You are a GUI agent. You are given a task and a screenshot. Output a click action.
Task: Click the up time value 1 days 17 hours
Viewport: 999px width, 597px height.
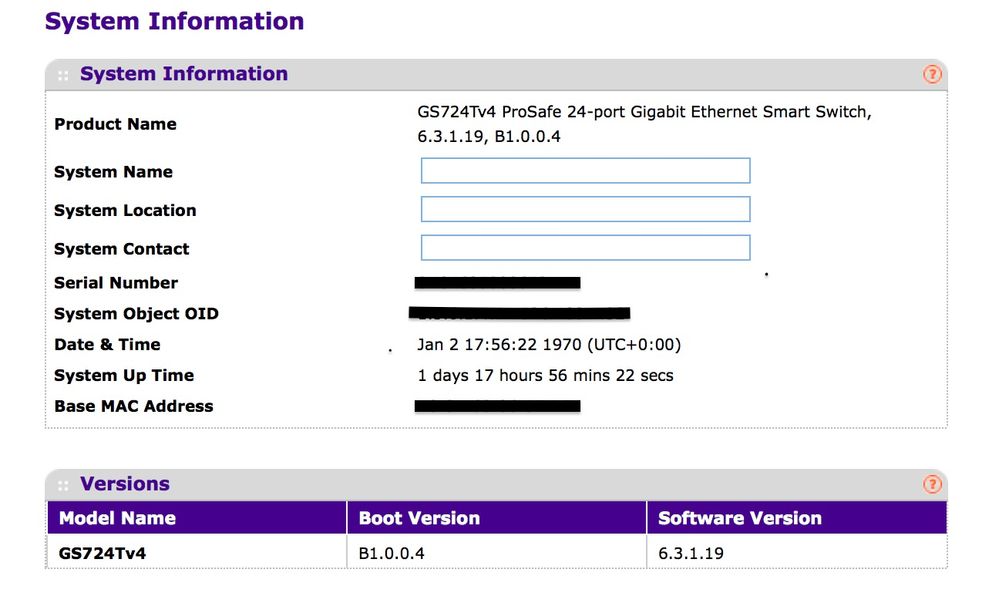tap(545, 375)
